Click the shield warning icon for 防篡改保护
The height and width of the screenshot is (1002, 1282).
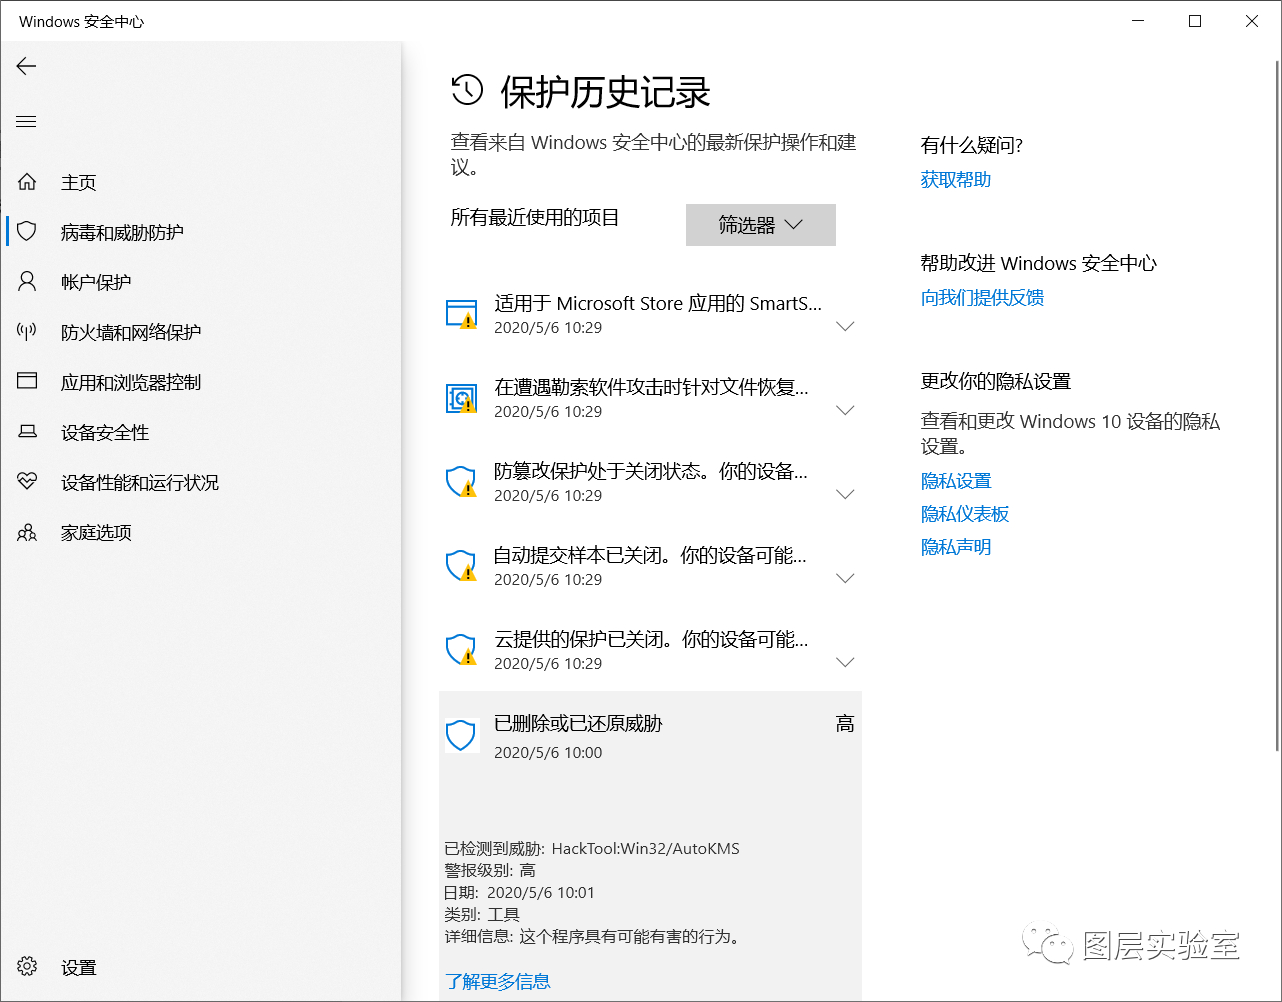click(x=462, y=482)
